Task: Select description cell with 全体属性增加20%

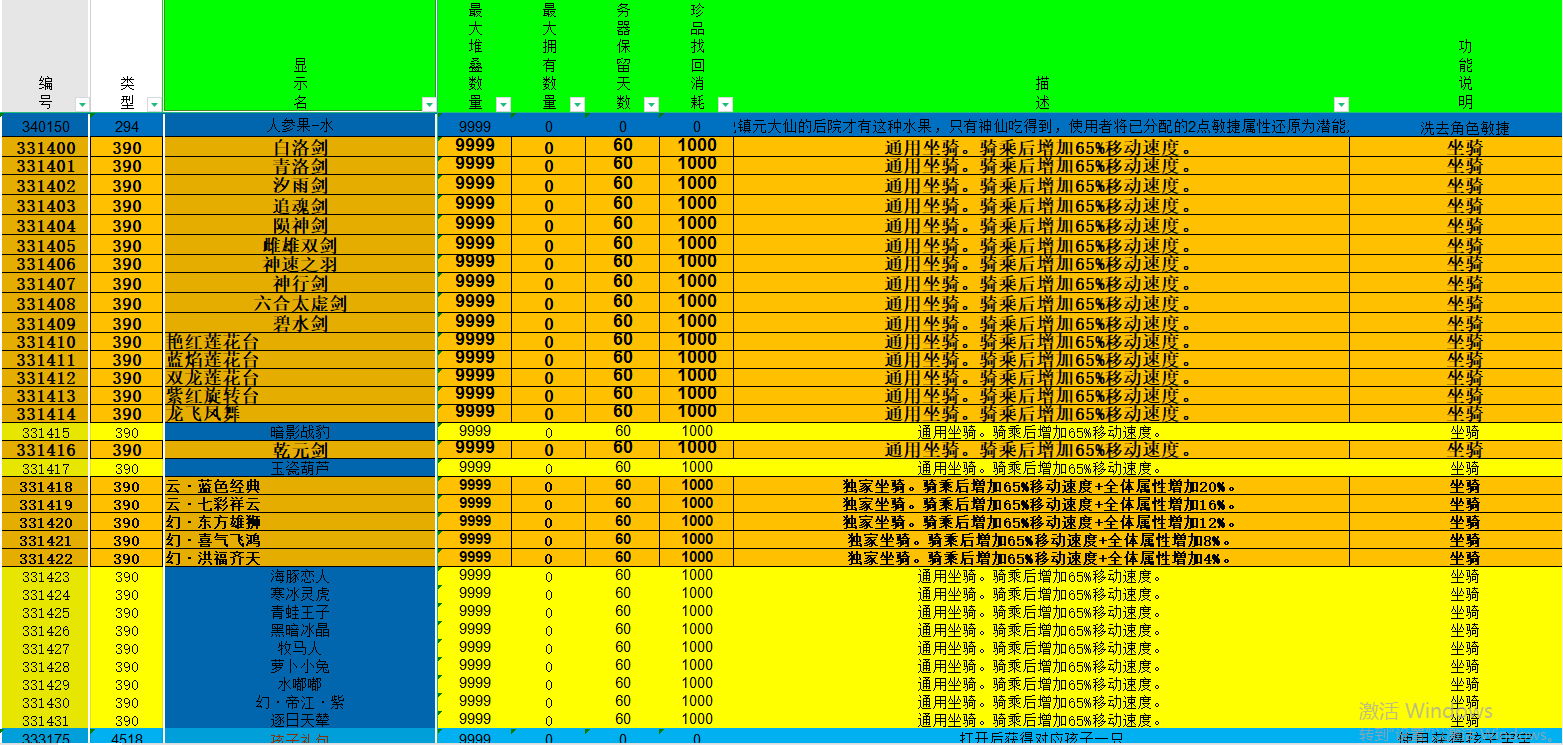Action: [x=1040, y=486]
